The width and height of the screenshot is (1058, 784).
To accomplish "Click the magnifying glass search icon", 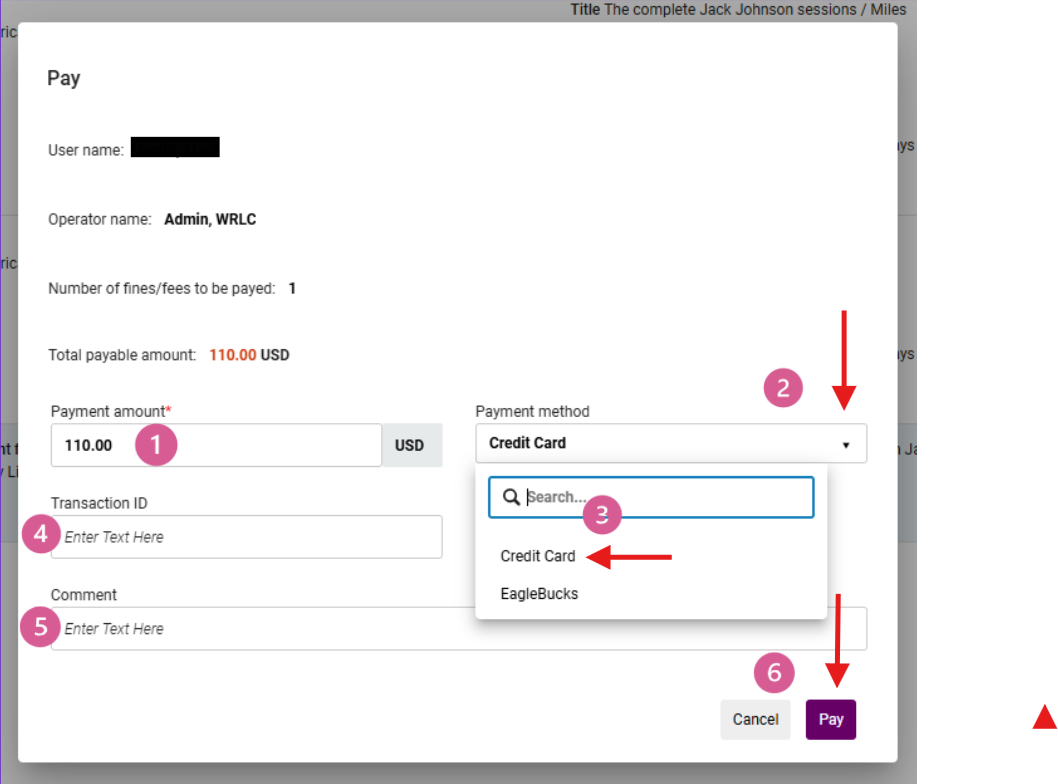I will (x=510, y=497).
